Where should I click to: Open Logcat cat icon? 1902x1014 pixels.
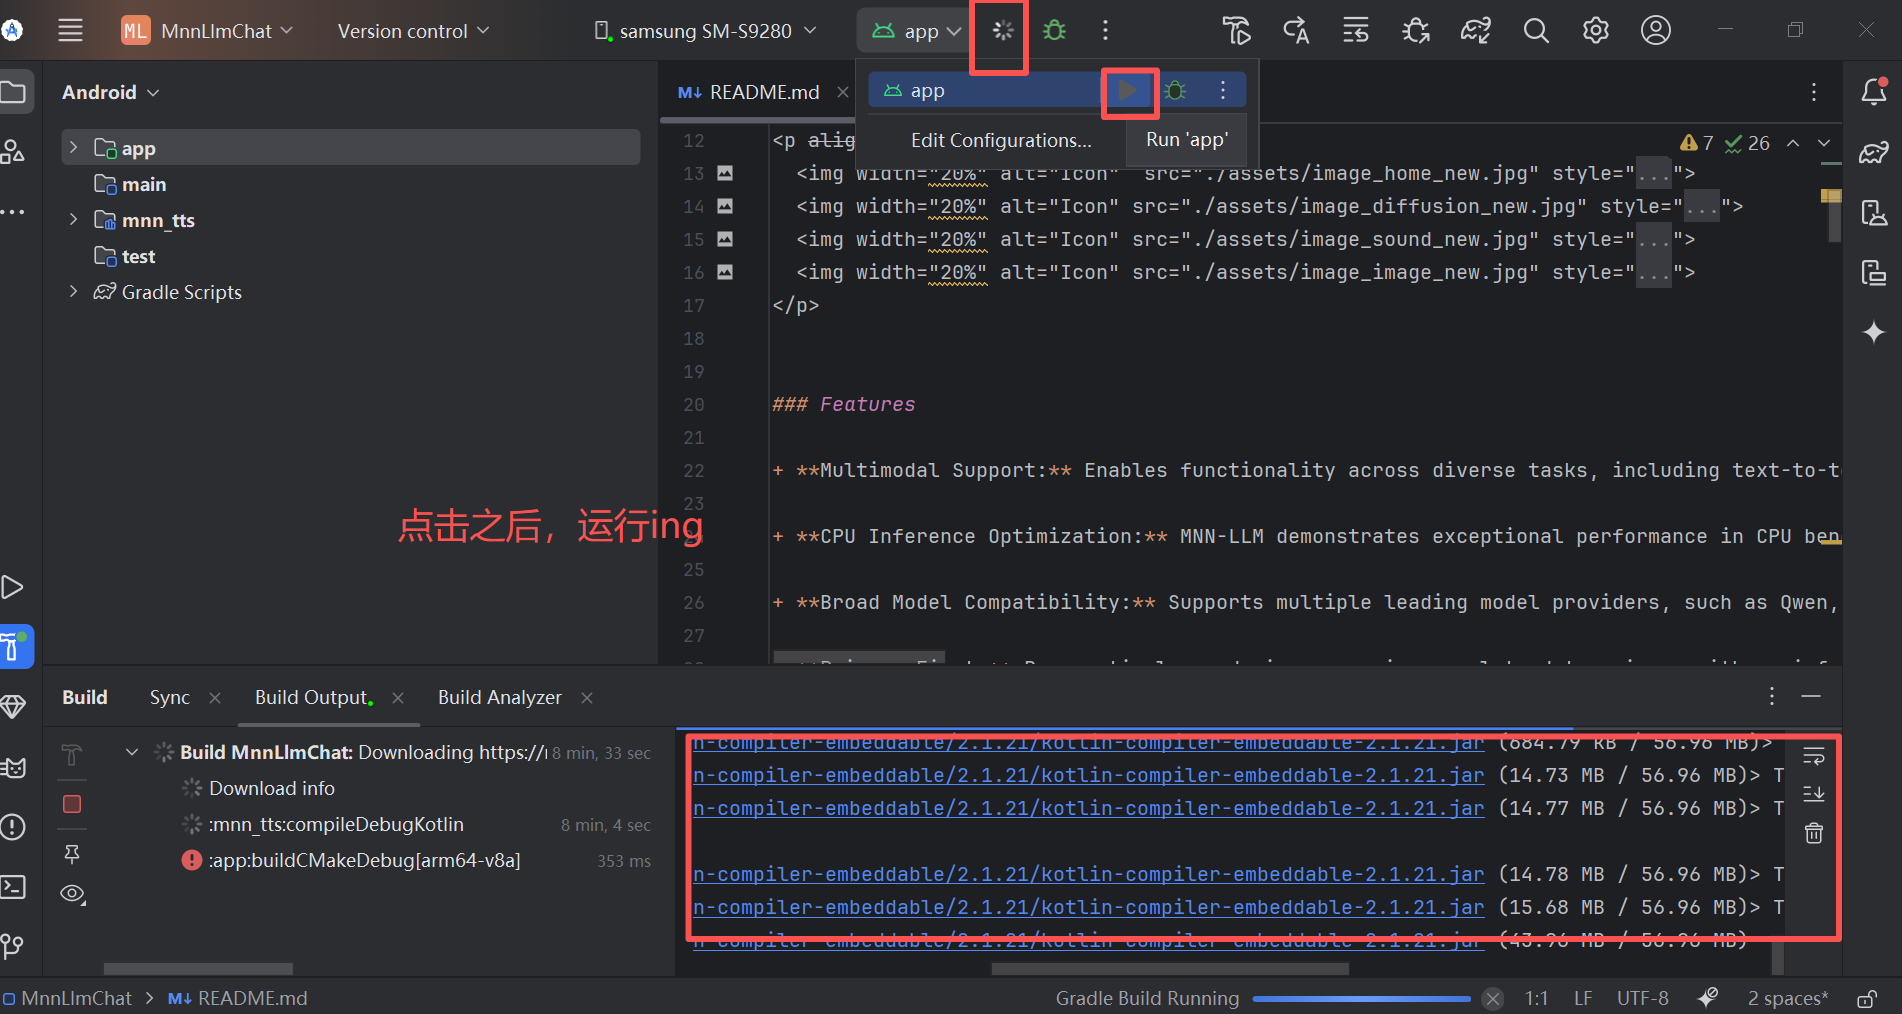pyautogui.click(x=13, y=767)
